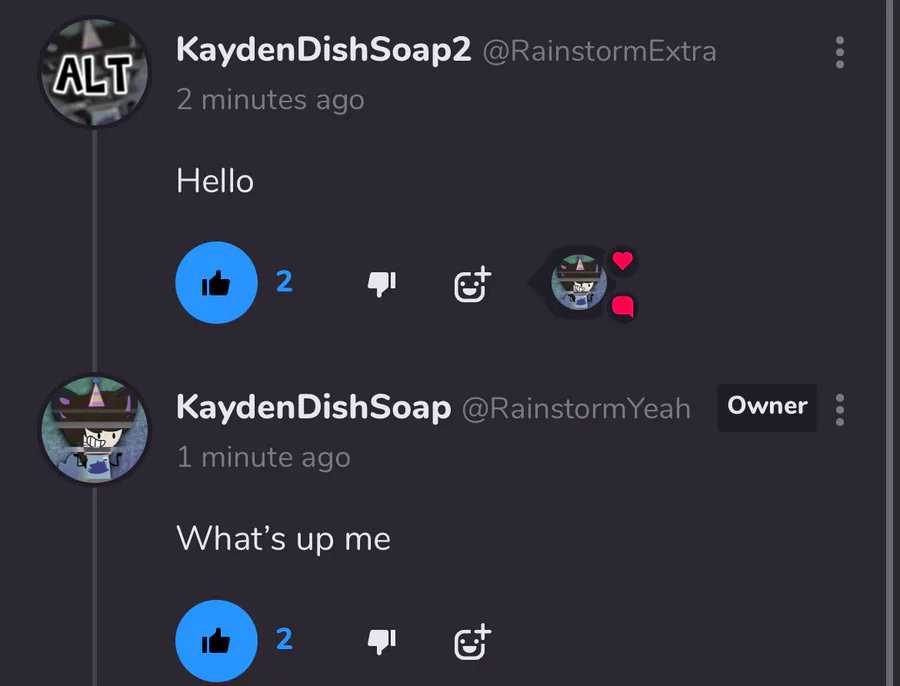Add an emoji reaction to the Hello comment
The width and height of the screenshot is (900, 686).
(x=472, y=284)
